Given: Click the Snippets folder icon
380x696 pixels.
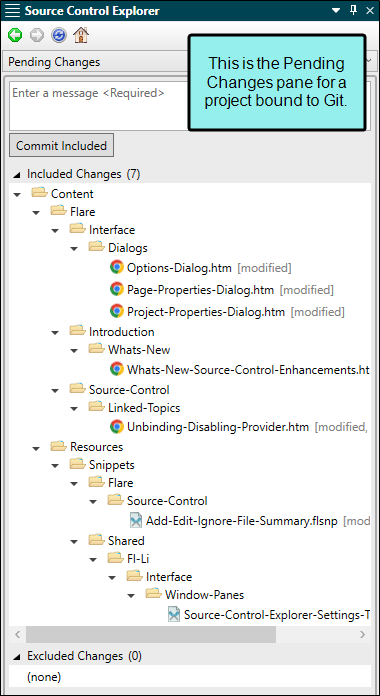Looking at the screenshot, I should coord(77,464).
